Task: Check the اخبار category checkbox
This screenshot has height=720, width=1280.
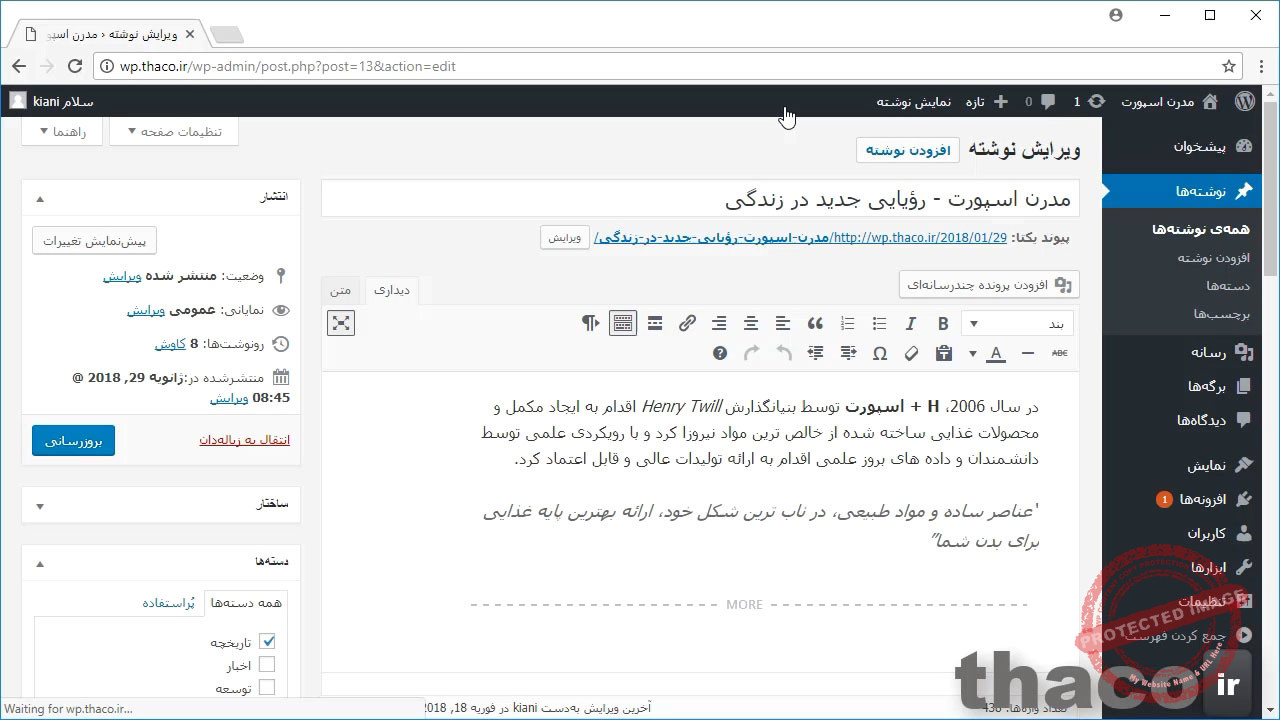Action: pos(267,664)
